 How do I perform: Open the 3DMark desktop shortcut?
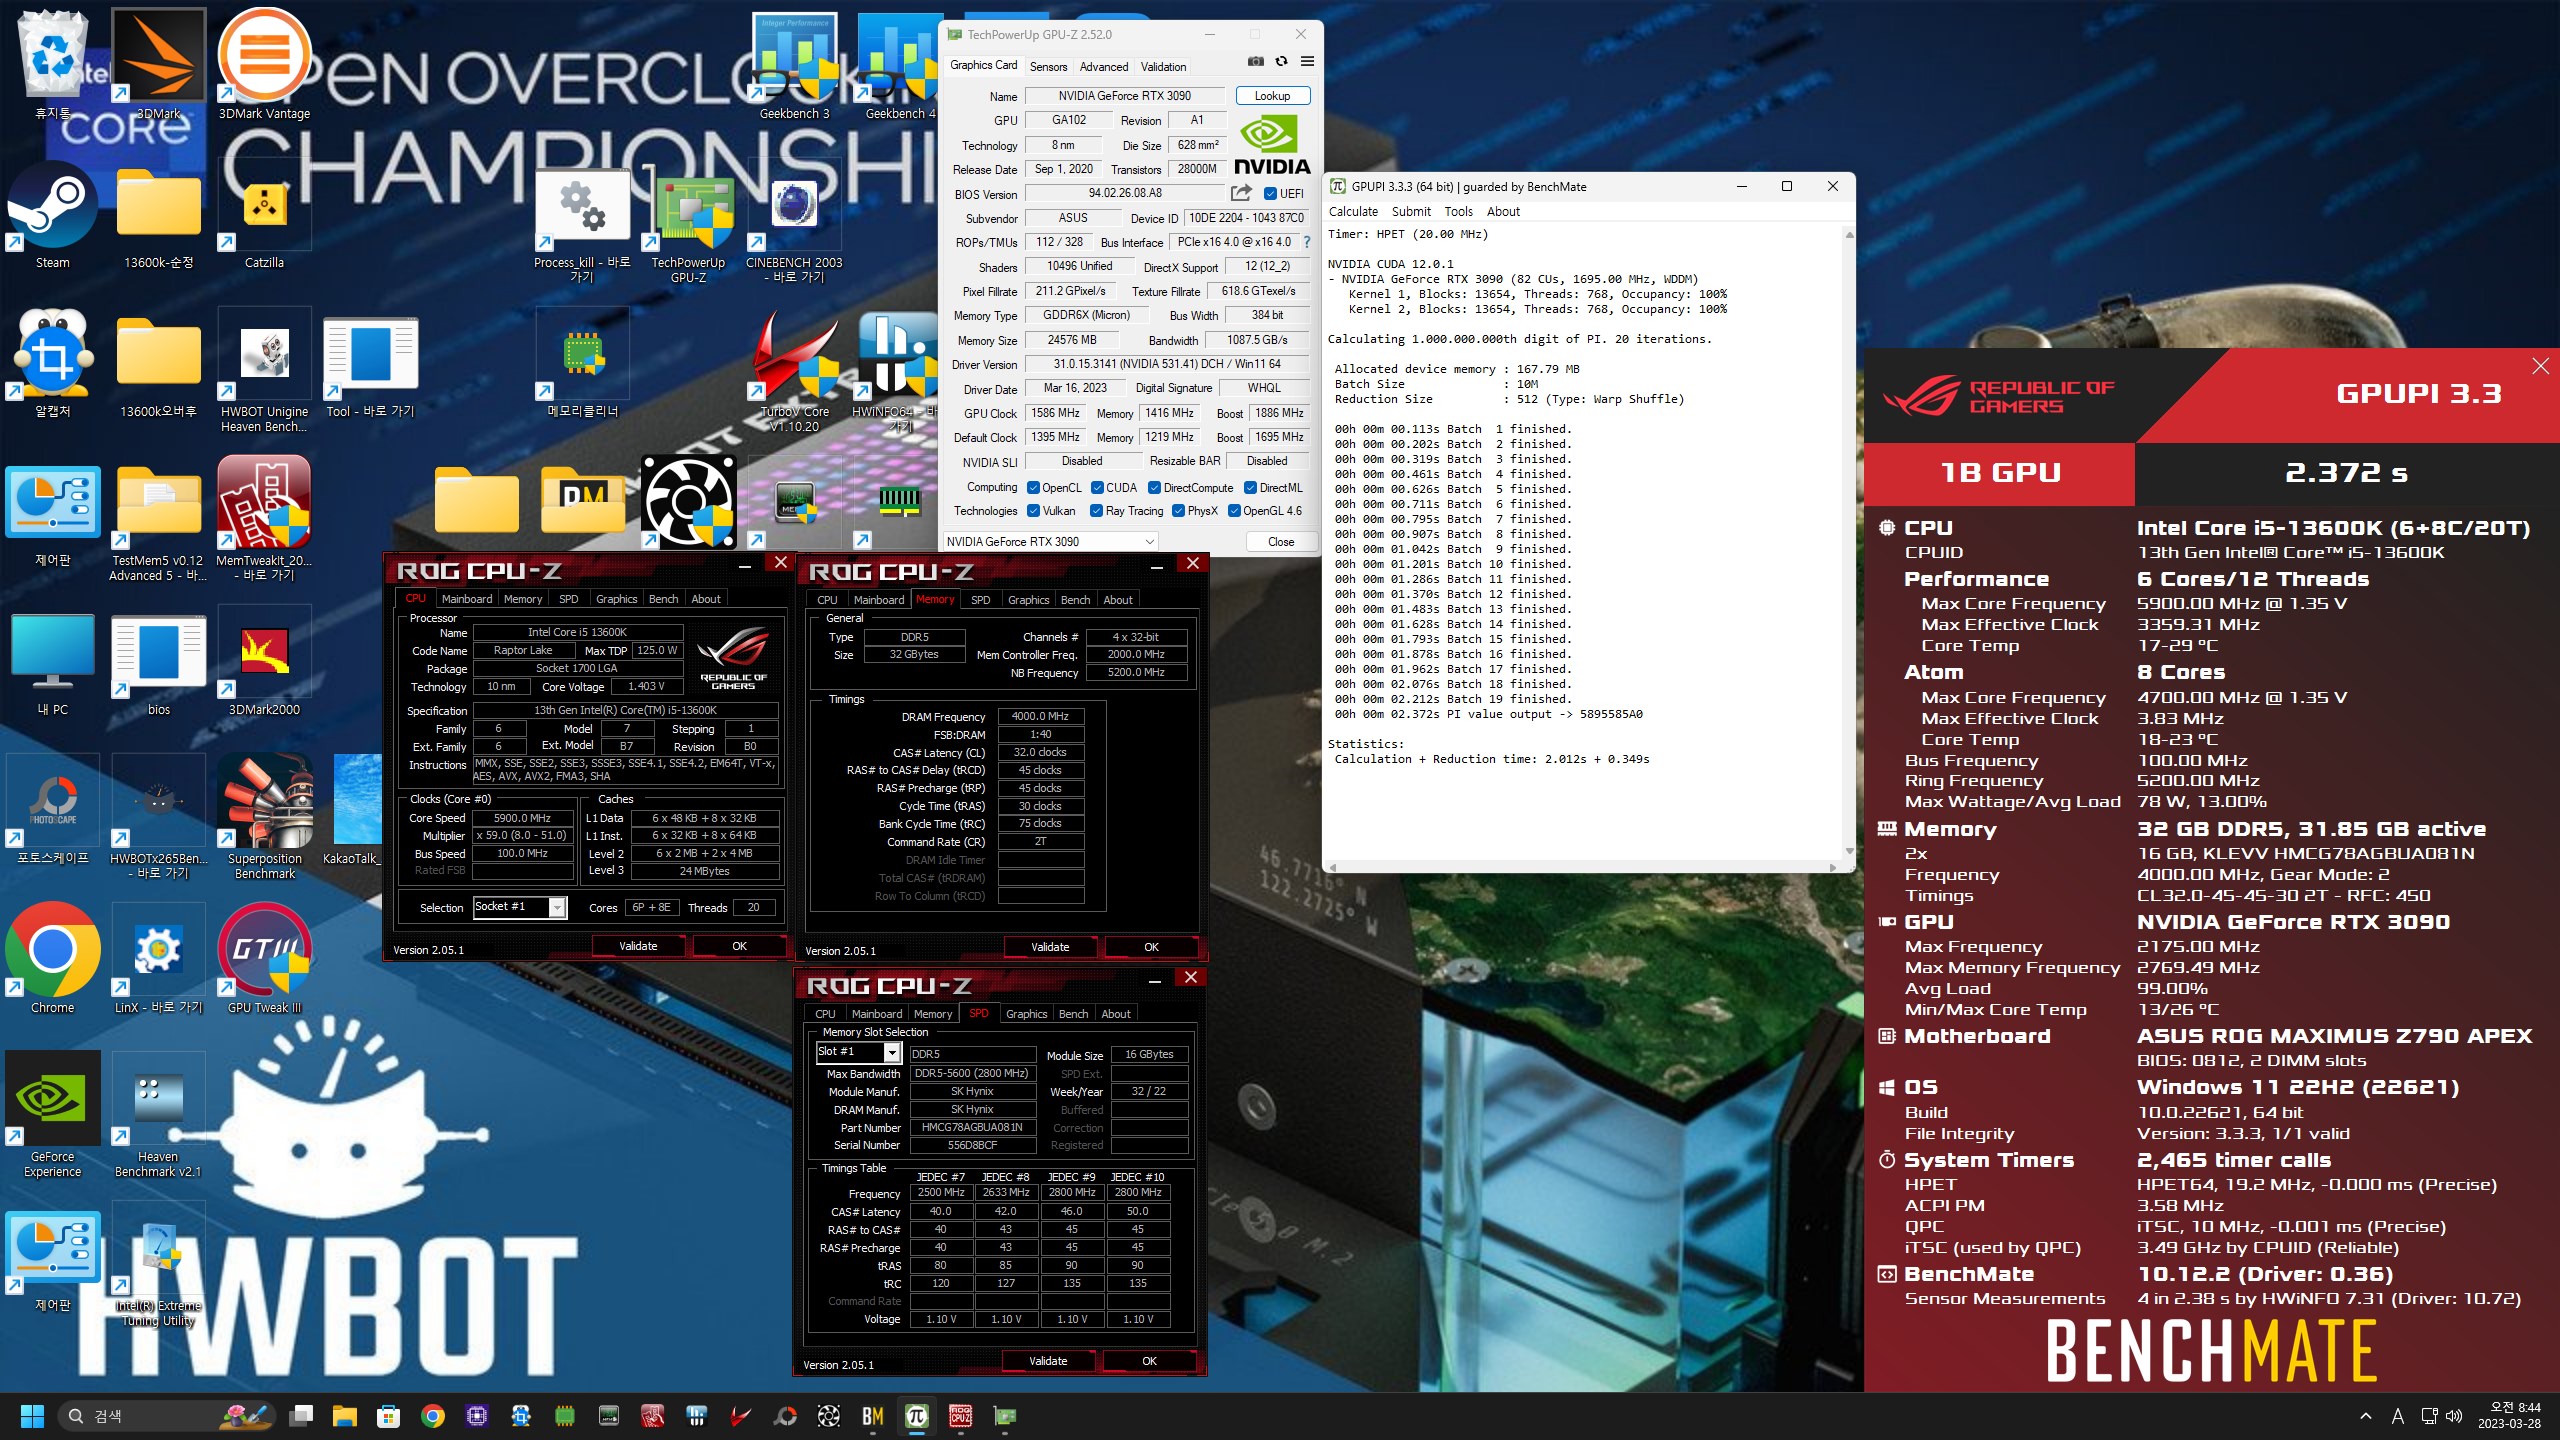159,66
